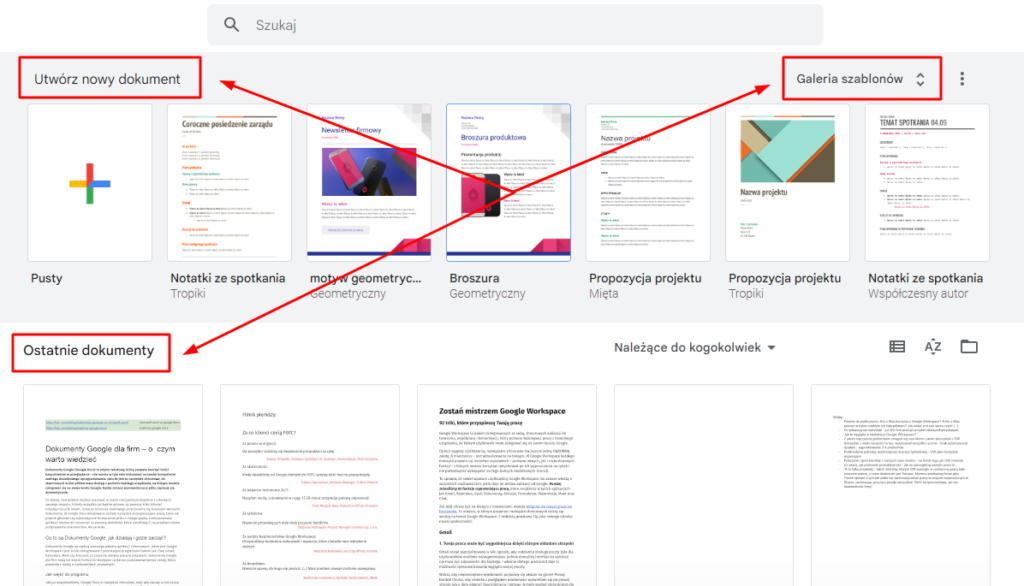Click the Pusty label text
1024x586 pixels.
coord(46,278)
